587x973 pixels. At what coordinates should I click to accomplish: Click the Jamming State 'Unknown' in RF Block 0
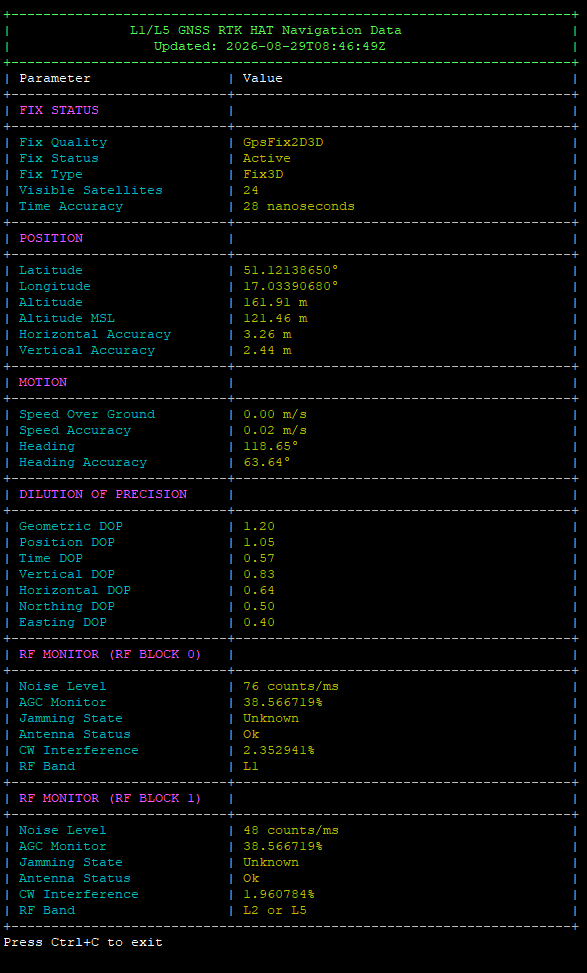[x=271, y=719]
